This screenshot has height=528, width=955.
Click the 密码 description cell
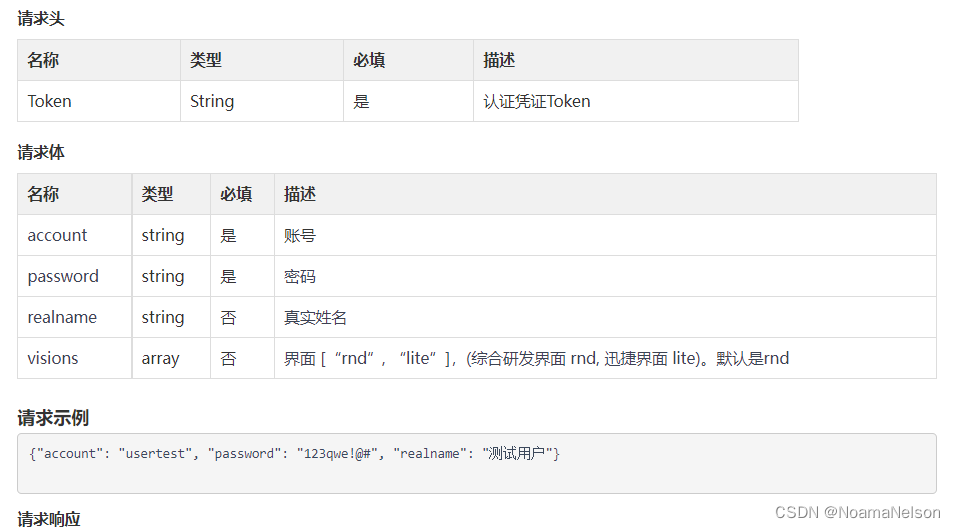click(605, 276)
